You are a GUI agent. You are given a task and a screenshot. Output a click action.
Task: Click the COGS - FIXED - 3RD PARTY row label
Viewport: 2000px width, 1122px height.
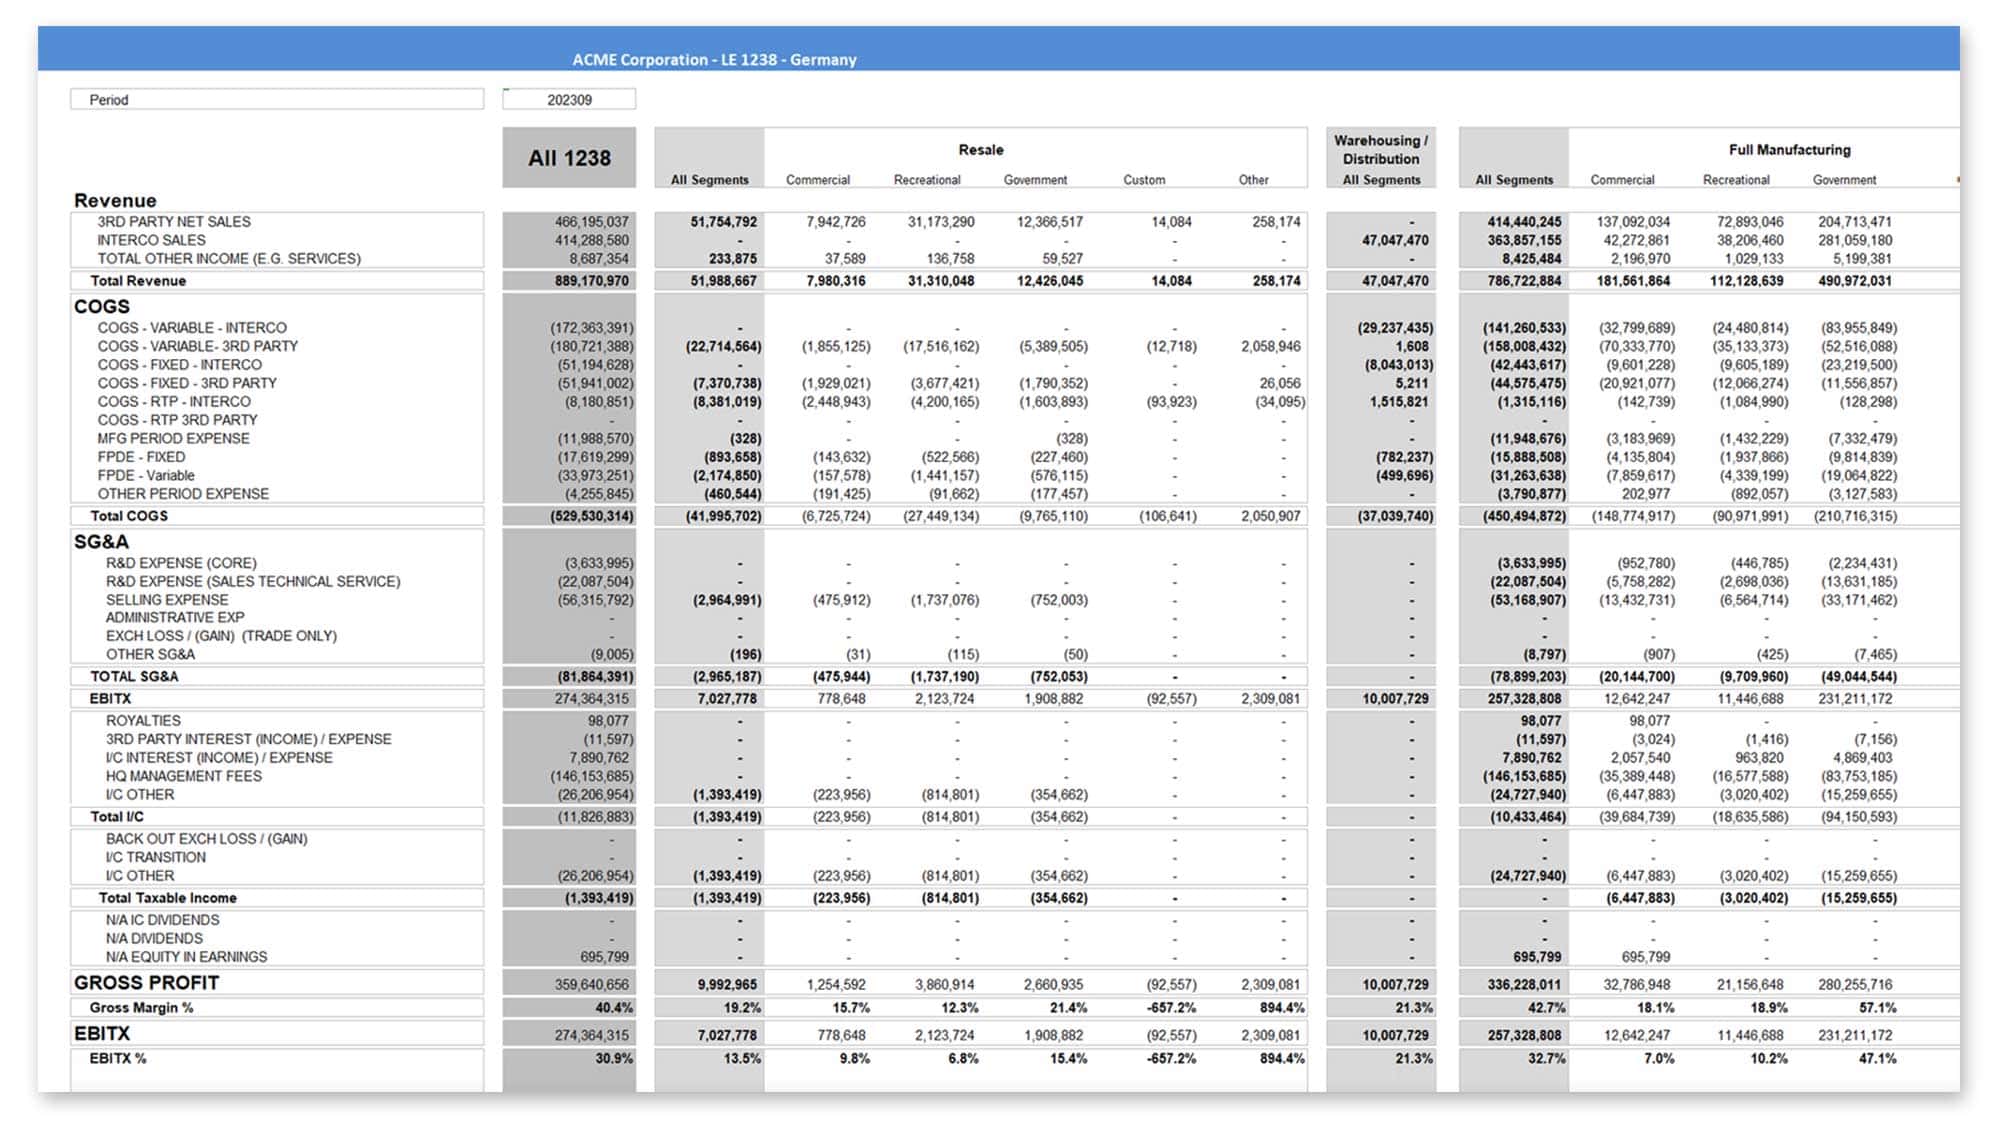pos(187,383)
